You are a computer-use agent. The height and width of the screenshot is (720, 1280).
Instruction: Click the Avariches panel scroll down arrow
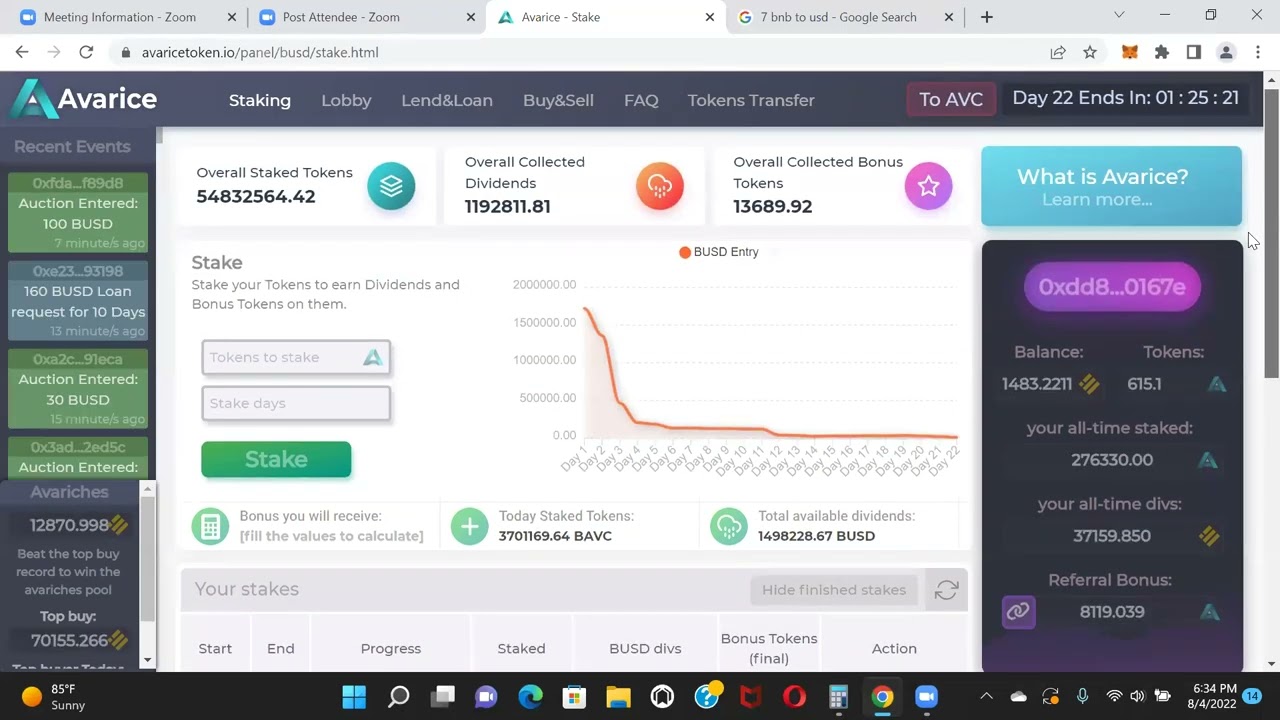pos(148,660)
